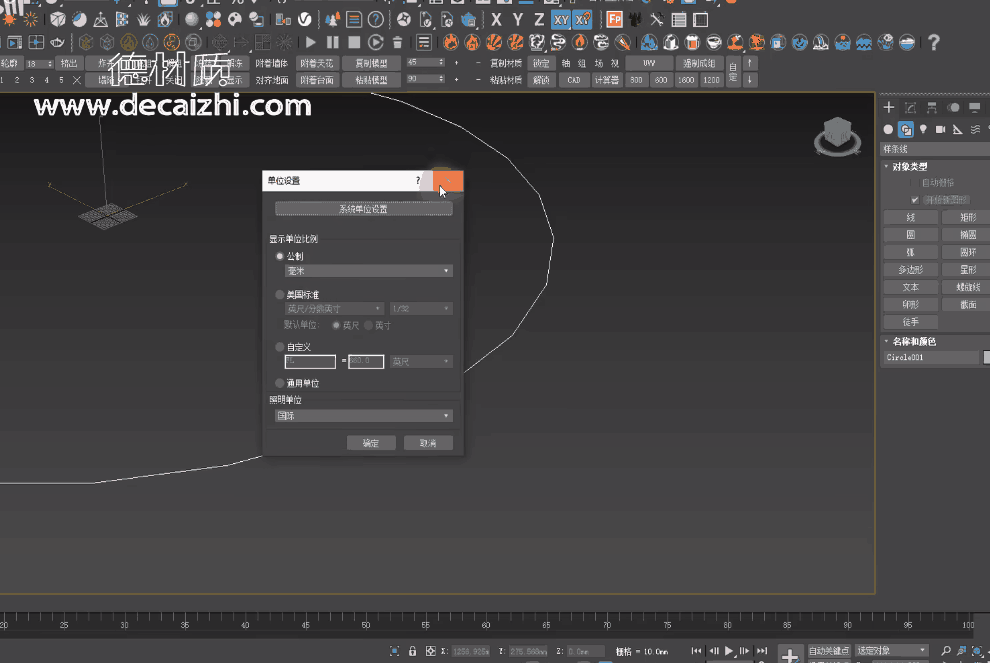Click the 计算器 calculator button
The width and height of the screenshot is (990, 663).
coord(607,80)
